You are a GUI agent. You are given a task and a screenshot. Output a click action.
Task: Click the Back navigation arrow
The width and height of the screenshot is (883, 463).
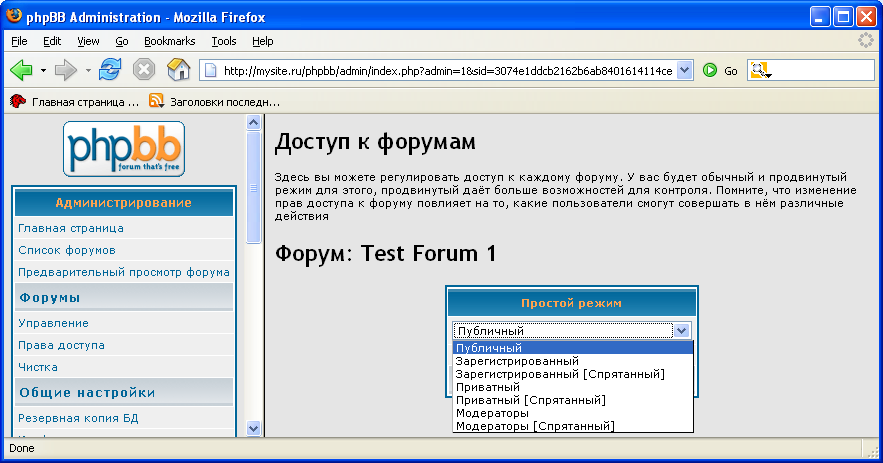(x=21, y=70)
